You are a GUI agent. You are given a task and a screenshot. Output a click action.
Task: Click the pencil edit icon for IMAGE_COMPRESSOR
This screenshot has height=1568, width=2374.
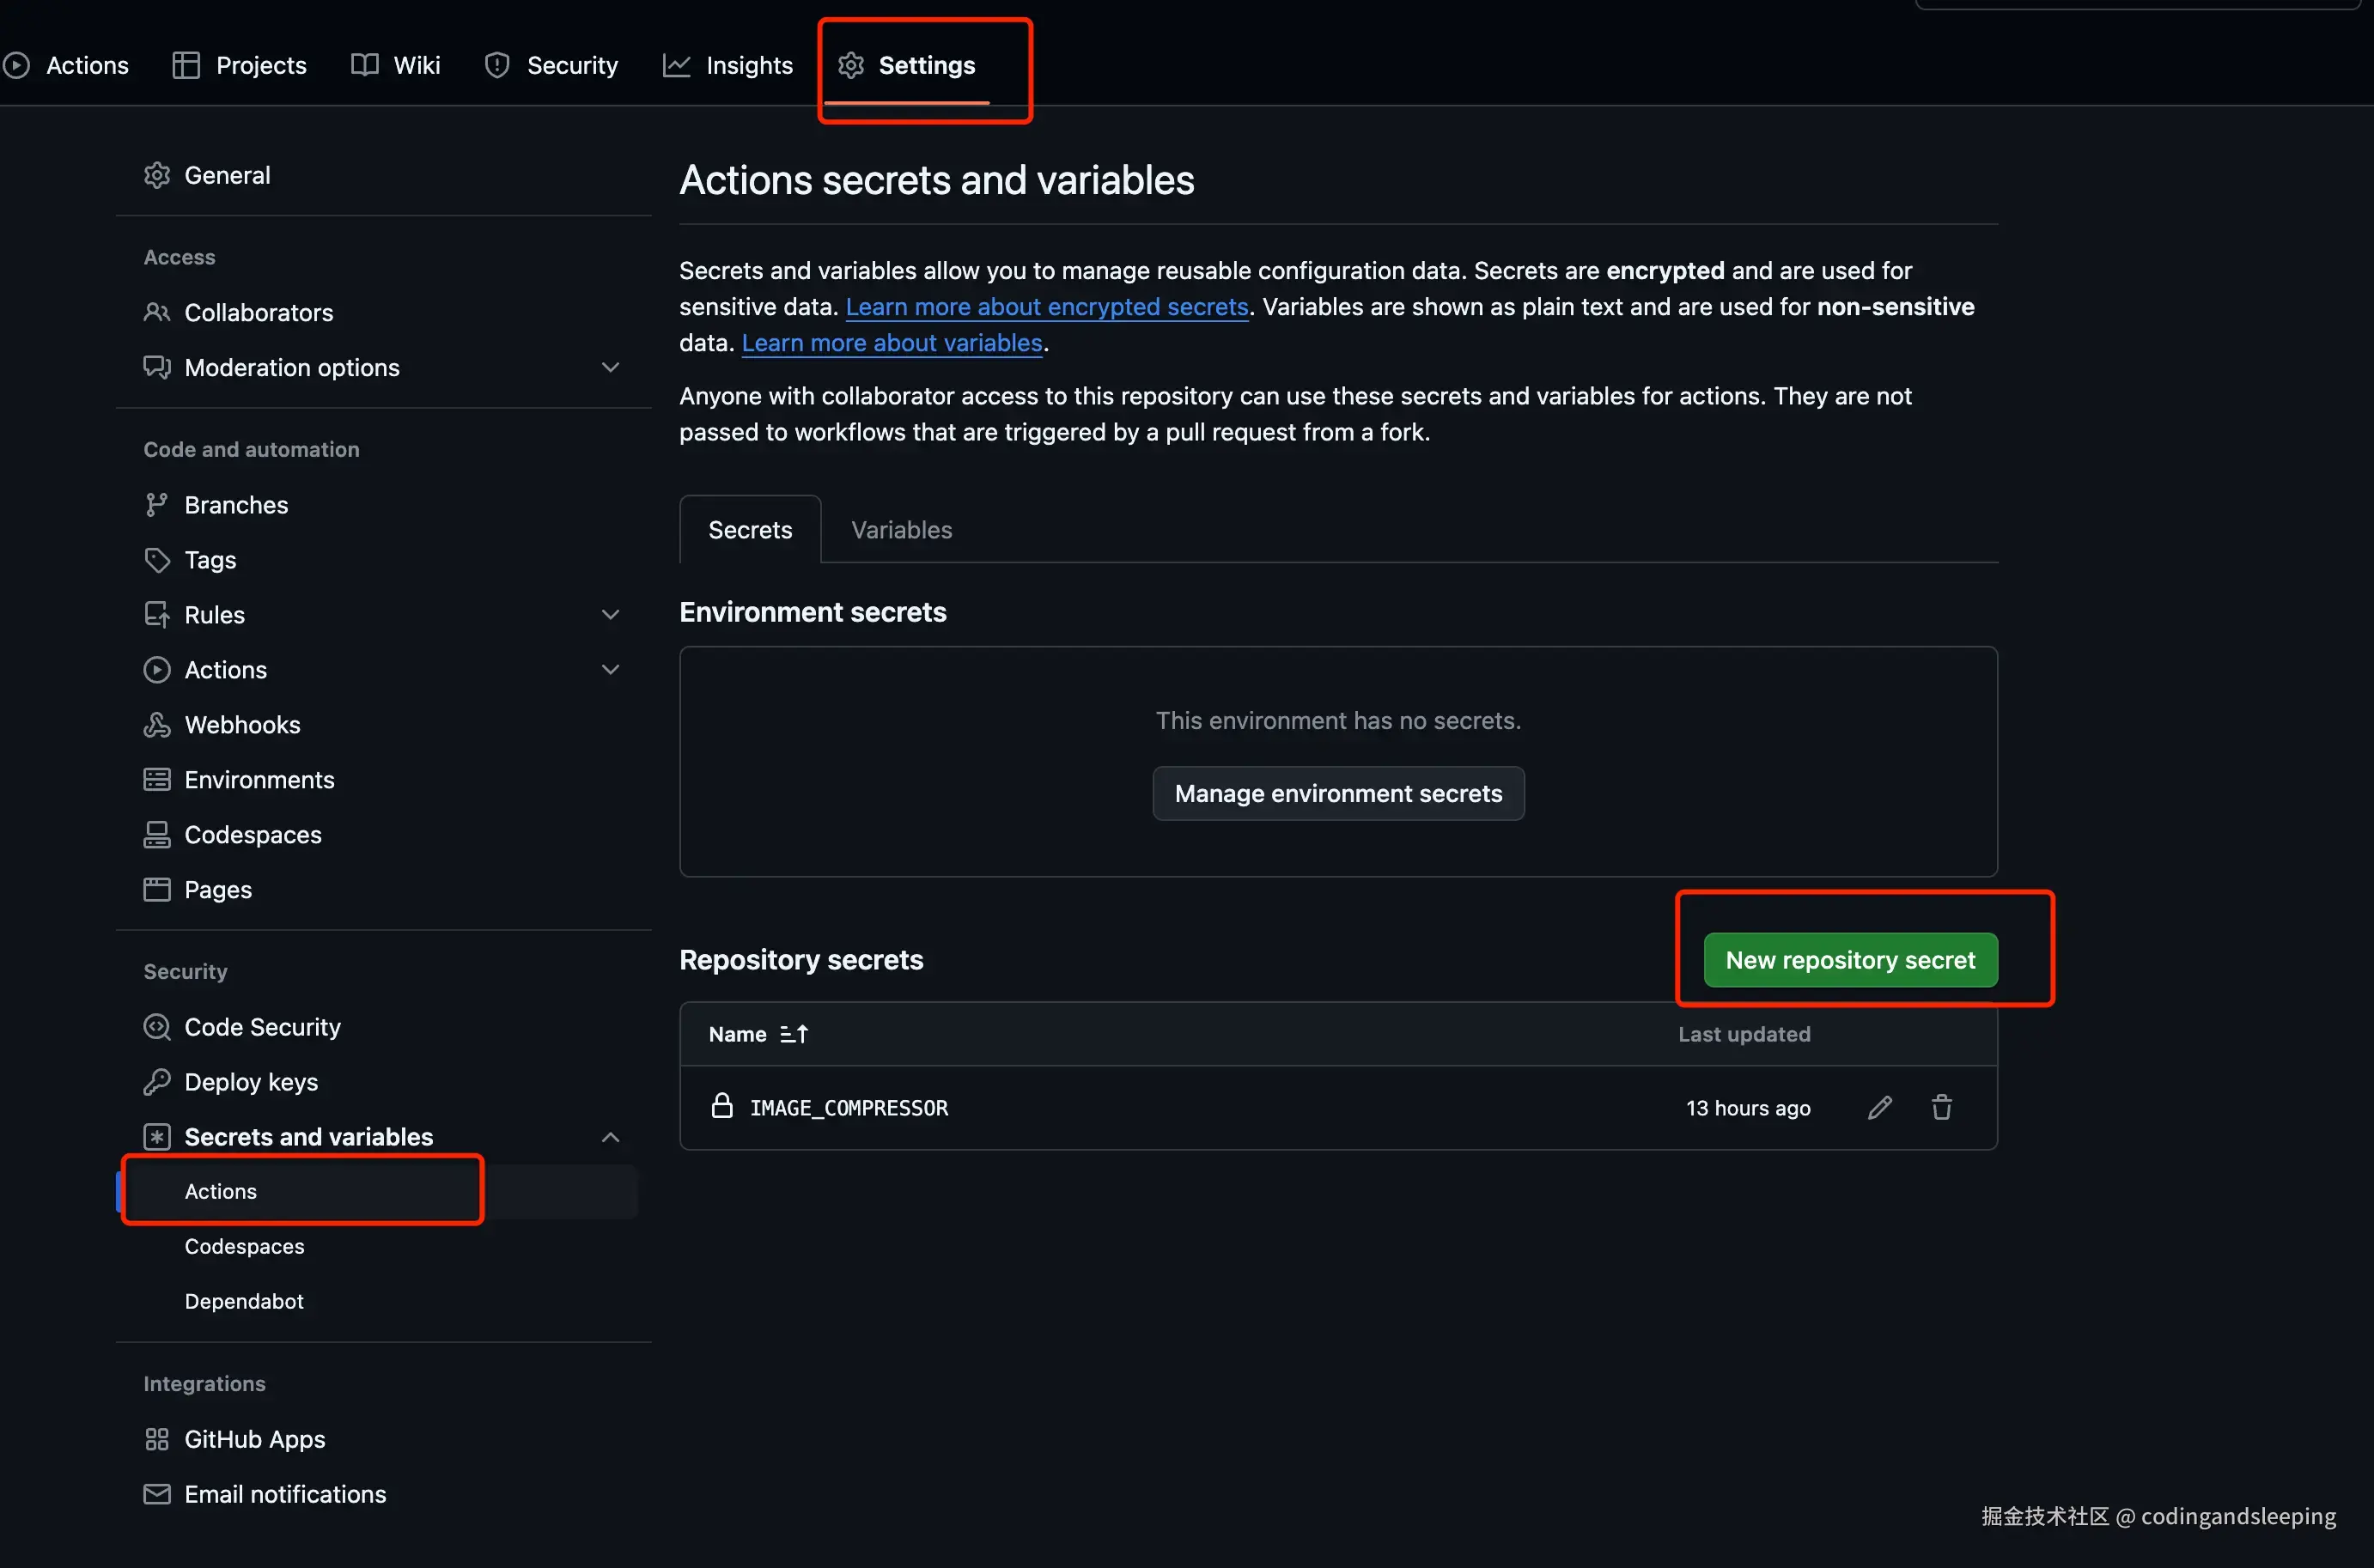pyautogui.click(x=1879, y=1107)
